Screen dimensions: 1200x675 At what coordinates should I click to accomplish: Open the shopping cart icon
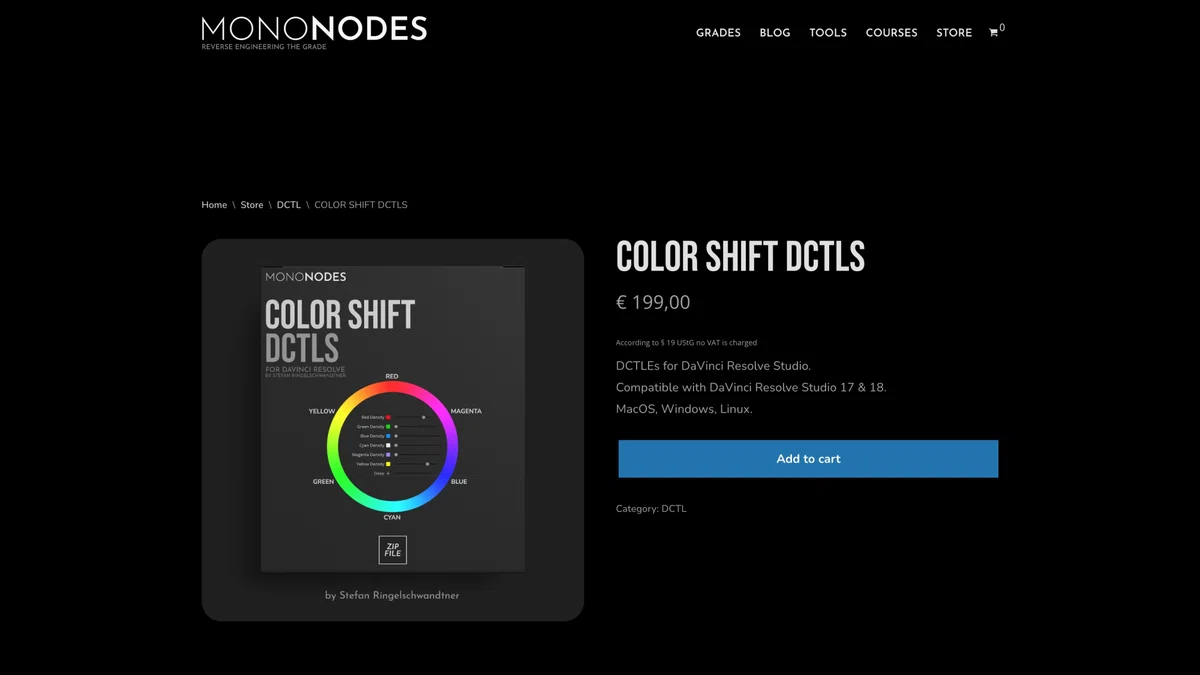[x=996, y=31]
